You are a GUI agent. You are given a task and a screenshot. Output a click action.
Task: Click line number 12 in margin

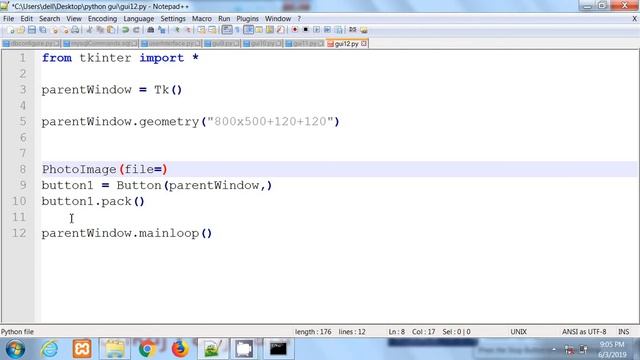point(19,233)
